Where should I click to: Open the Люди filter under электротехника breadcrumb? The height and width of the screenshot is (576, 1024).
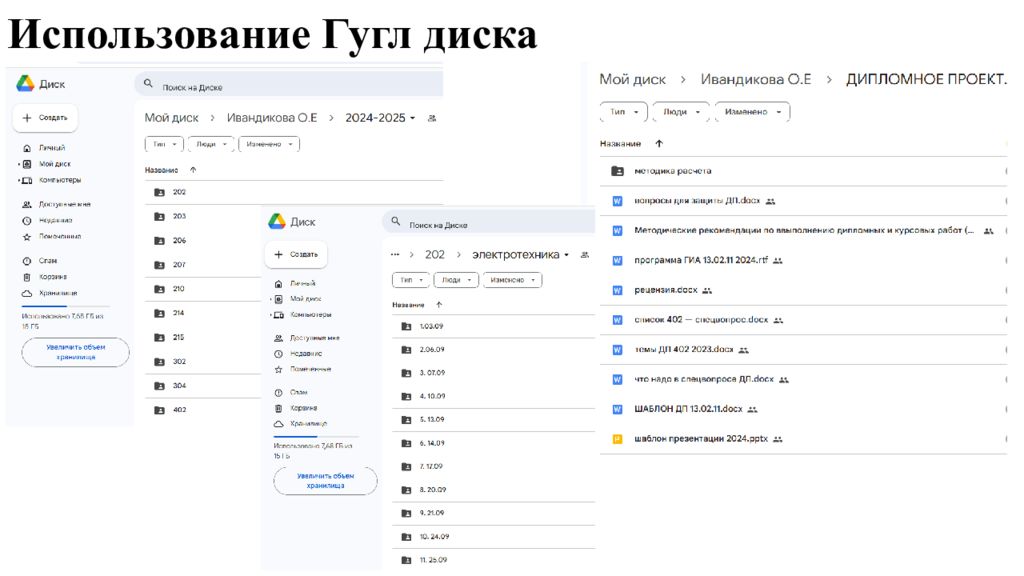pos(456,281)
